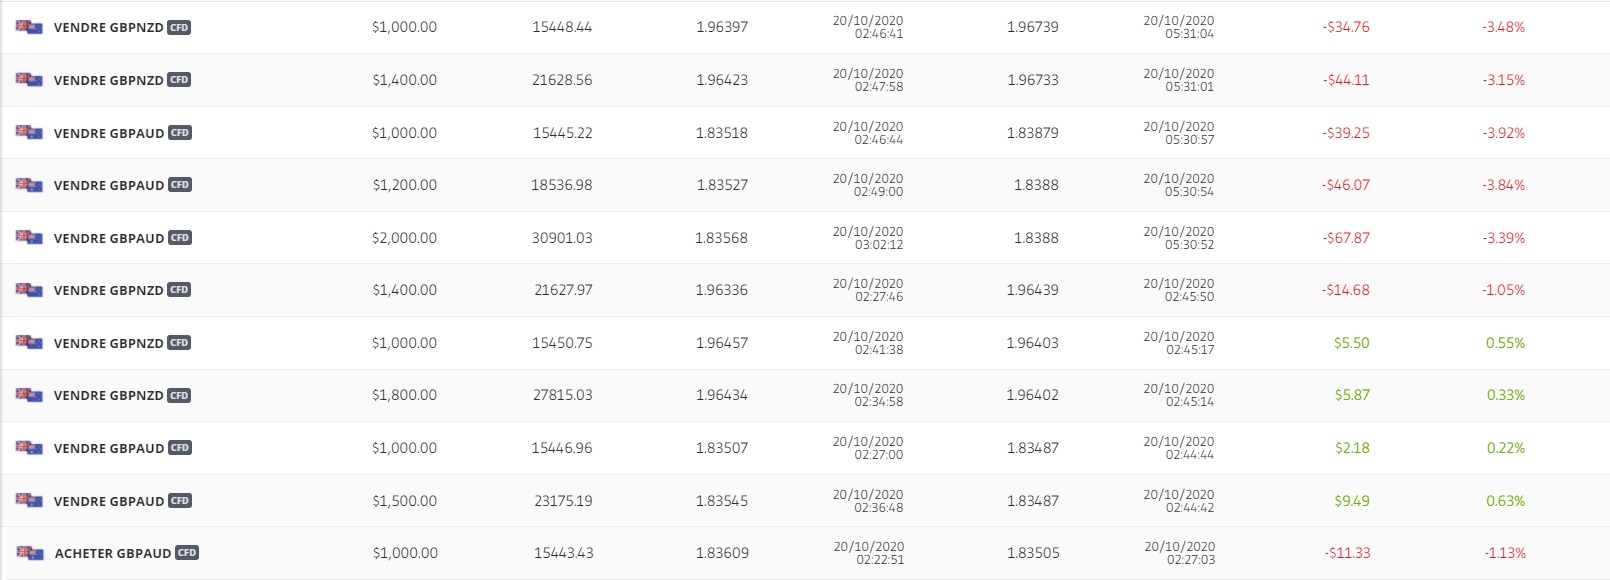
Task: Select VENDRE GBPAUD trade with -$39.25 loss
Action: click(108, 133)
